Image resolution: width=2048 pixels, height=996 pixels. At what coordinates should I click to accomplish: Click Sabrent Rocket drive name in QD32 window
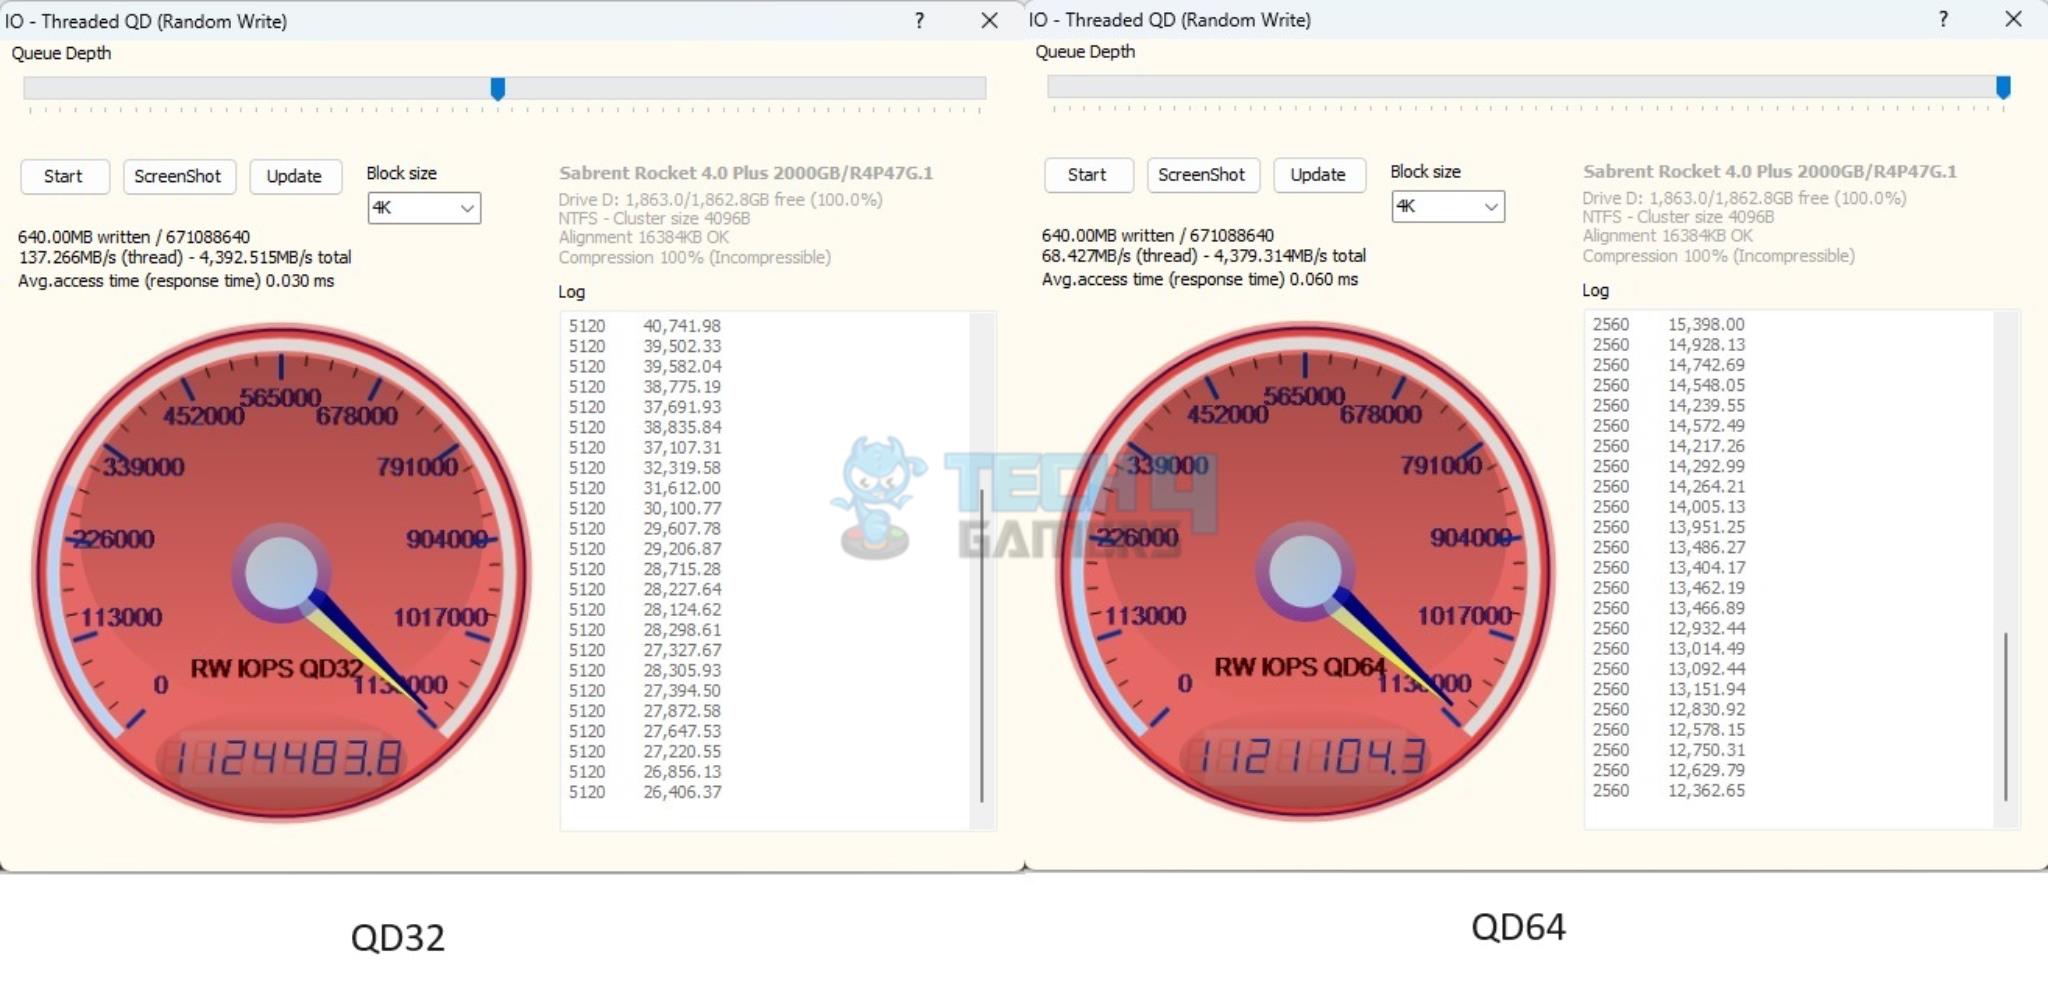[746, 173]
